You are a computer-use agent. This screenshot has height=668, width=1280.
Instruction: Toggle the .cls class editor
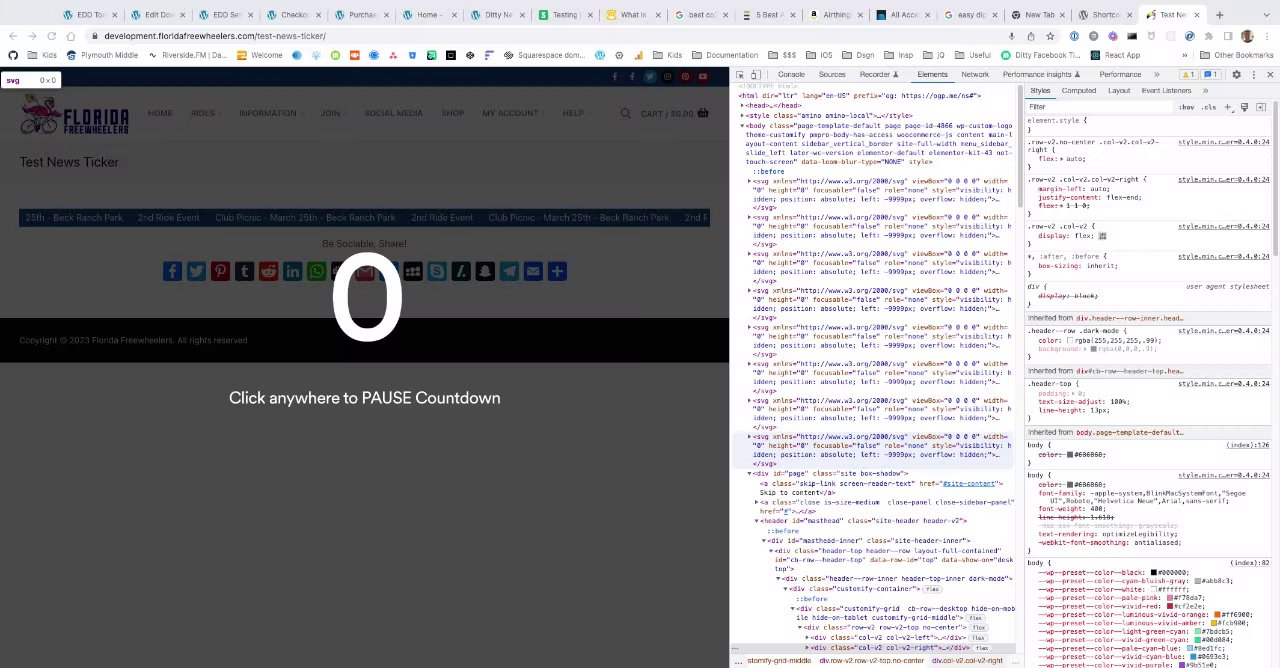point(1209,107)
